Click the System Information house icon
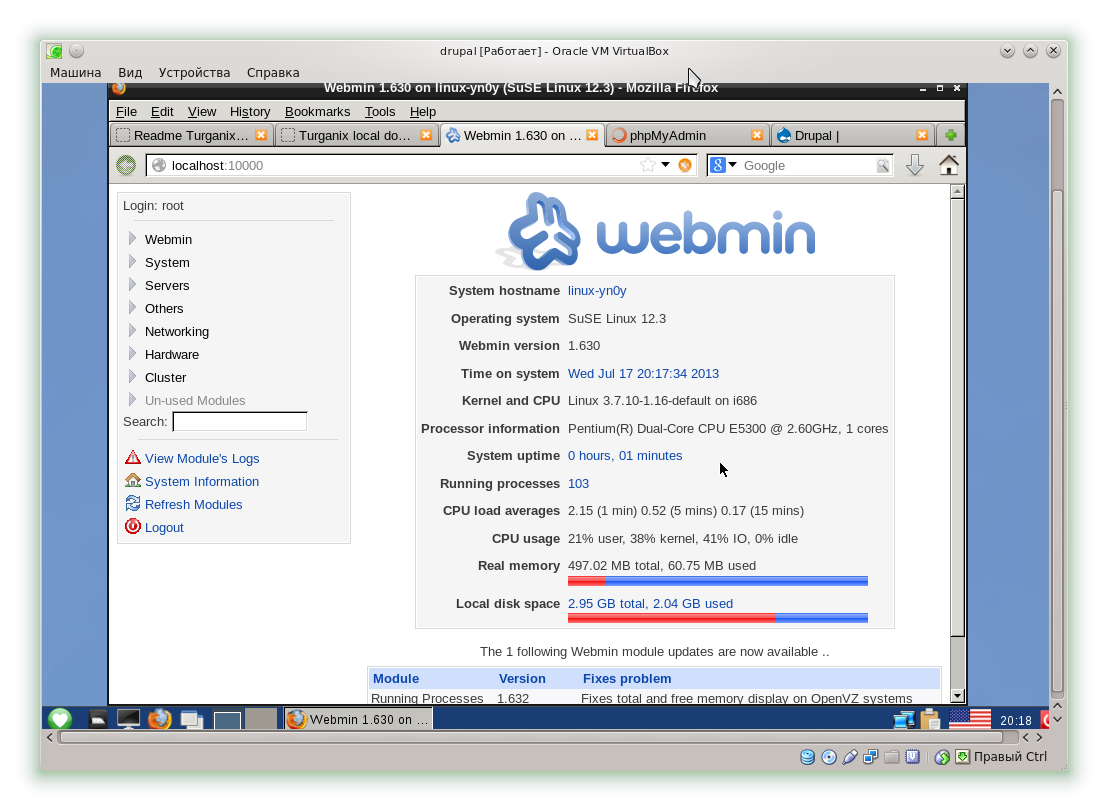Screen dimensions: 1108x811 (133, 480)
